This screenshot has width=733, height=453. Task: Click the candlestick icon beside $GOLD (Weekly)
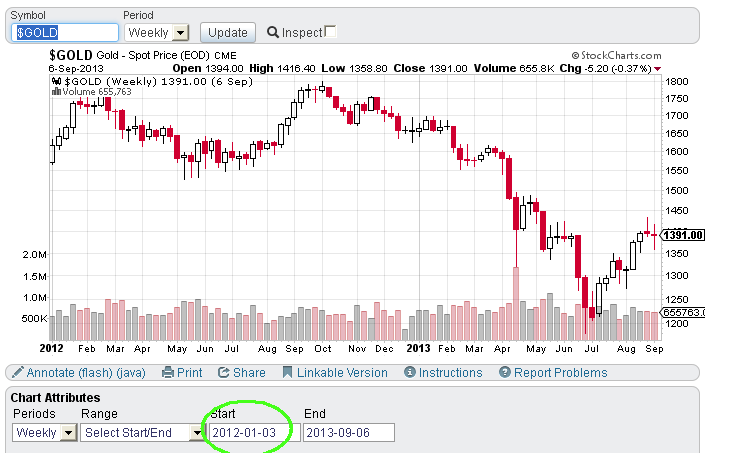pos(56,81)
